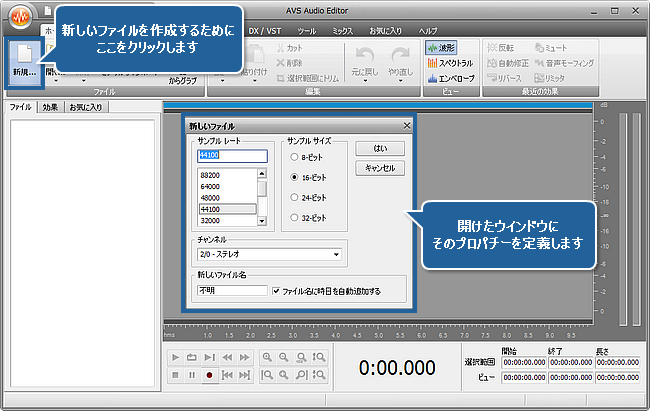This screenshot has height=411, width=650.
Task: Click the fast forward button
Action: point(245,357)
